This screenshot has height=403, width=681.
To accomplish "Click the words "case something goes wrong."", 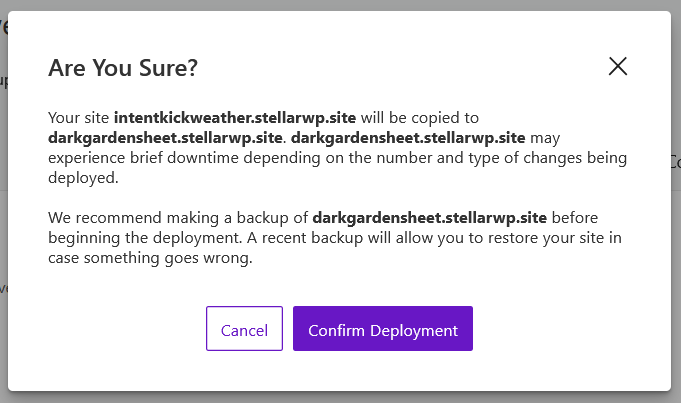I will tap(150, 256).
